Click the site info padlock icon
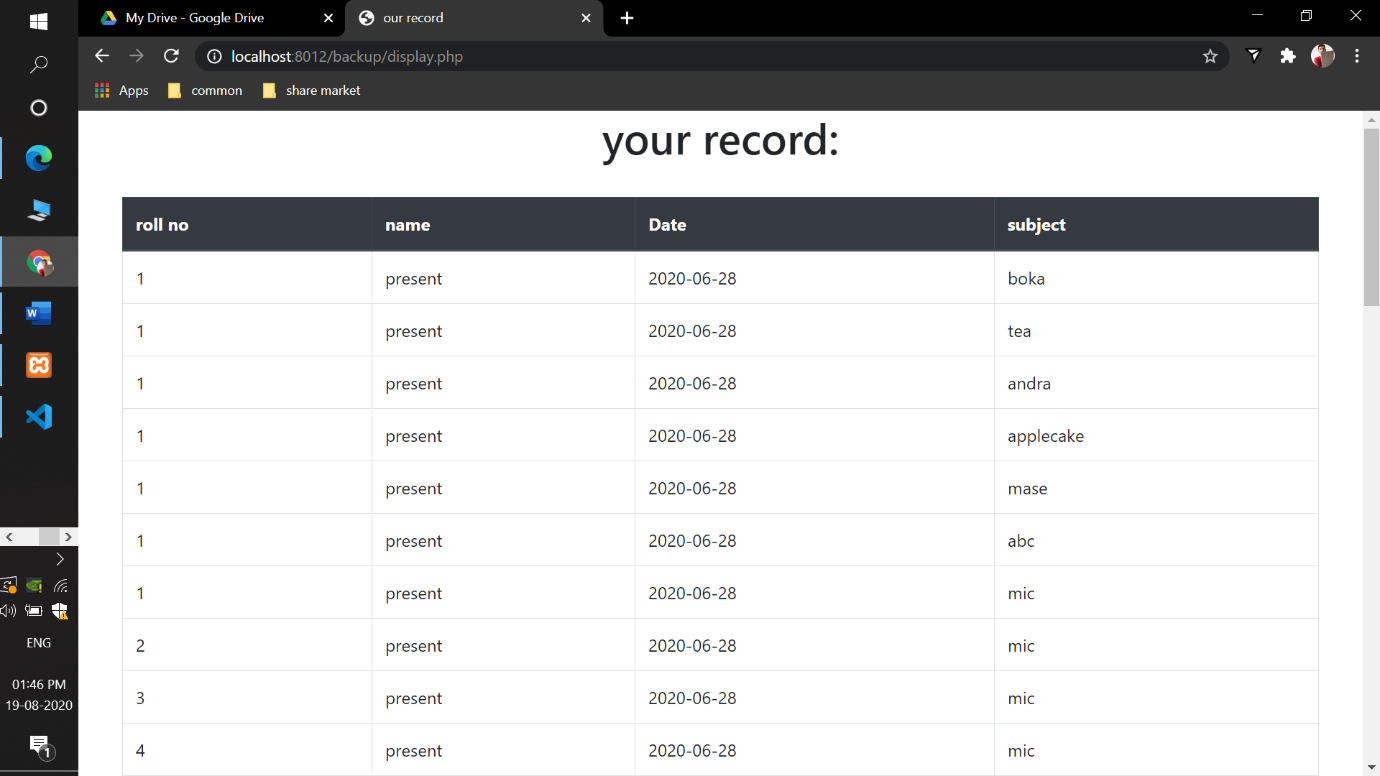This screenshot has height=776, width=1380. (214, 57)
